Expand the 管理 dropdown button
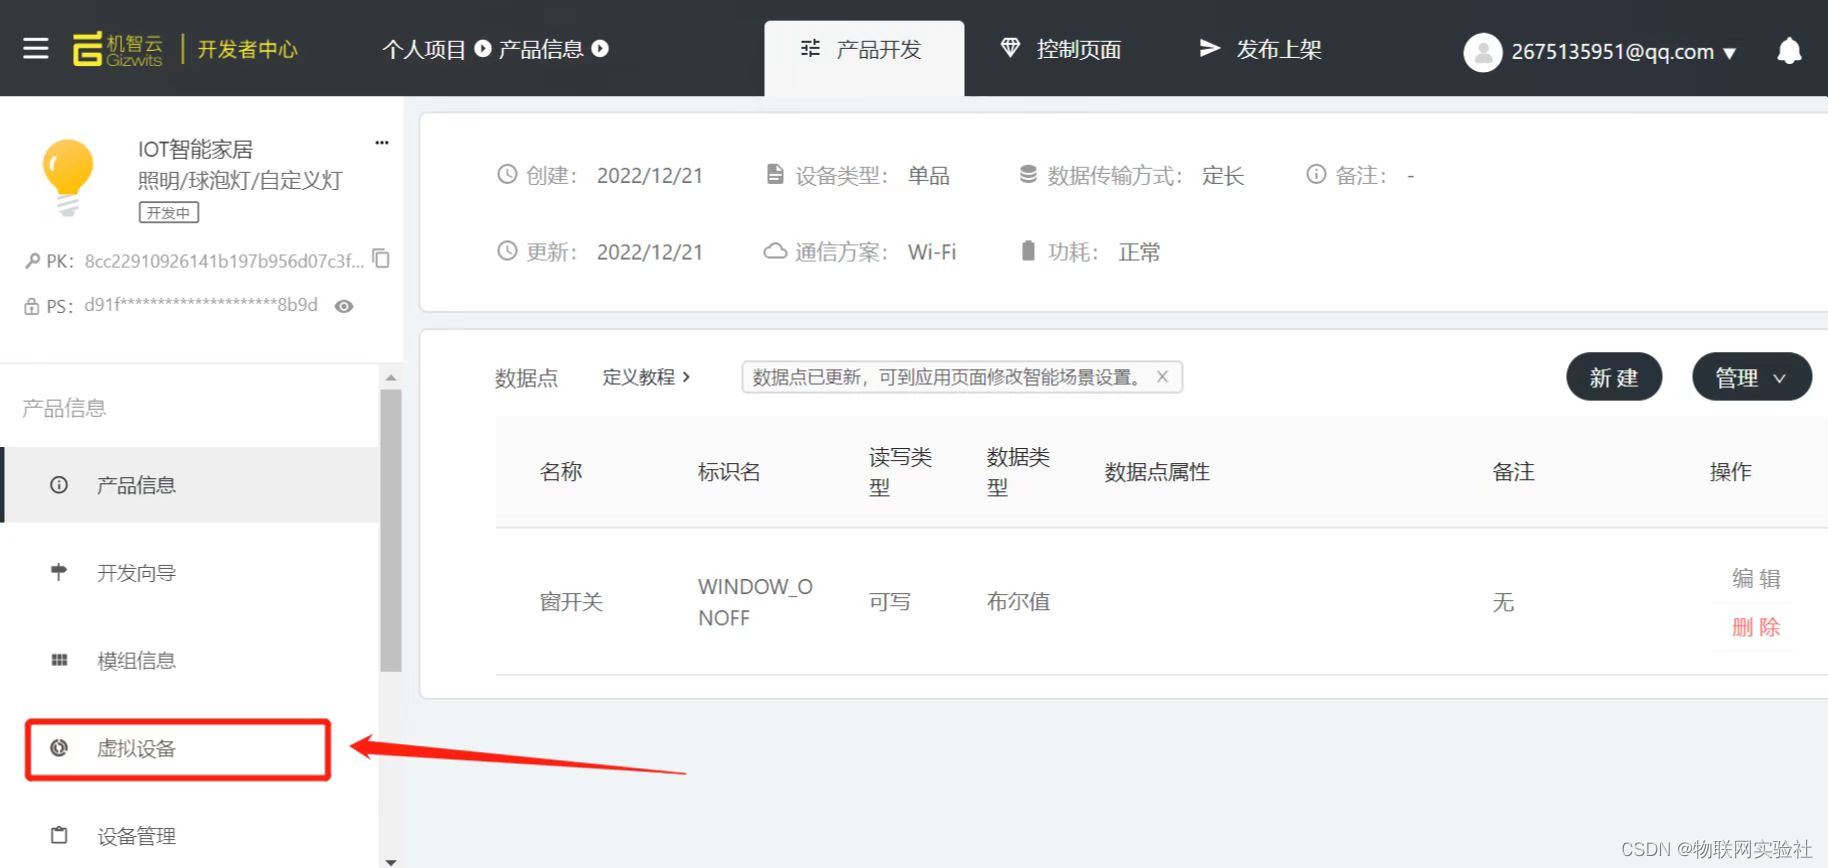1828x868 pixels. pos(1751,377)
